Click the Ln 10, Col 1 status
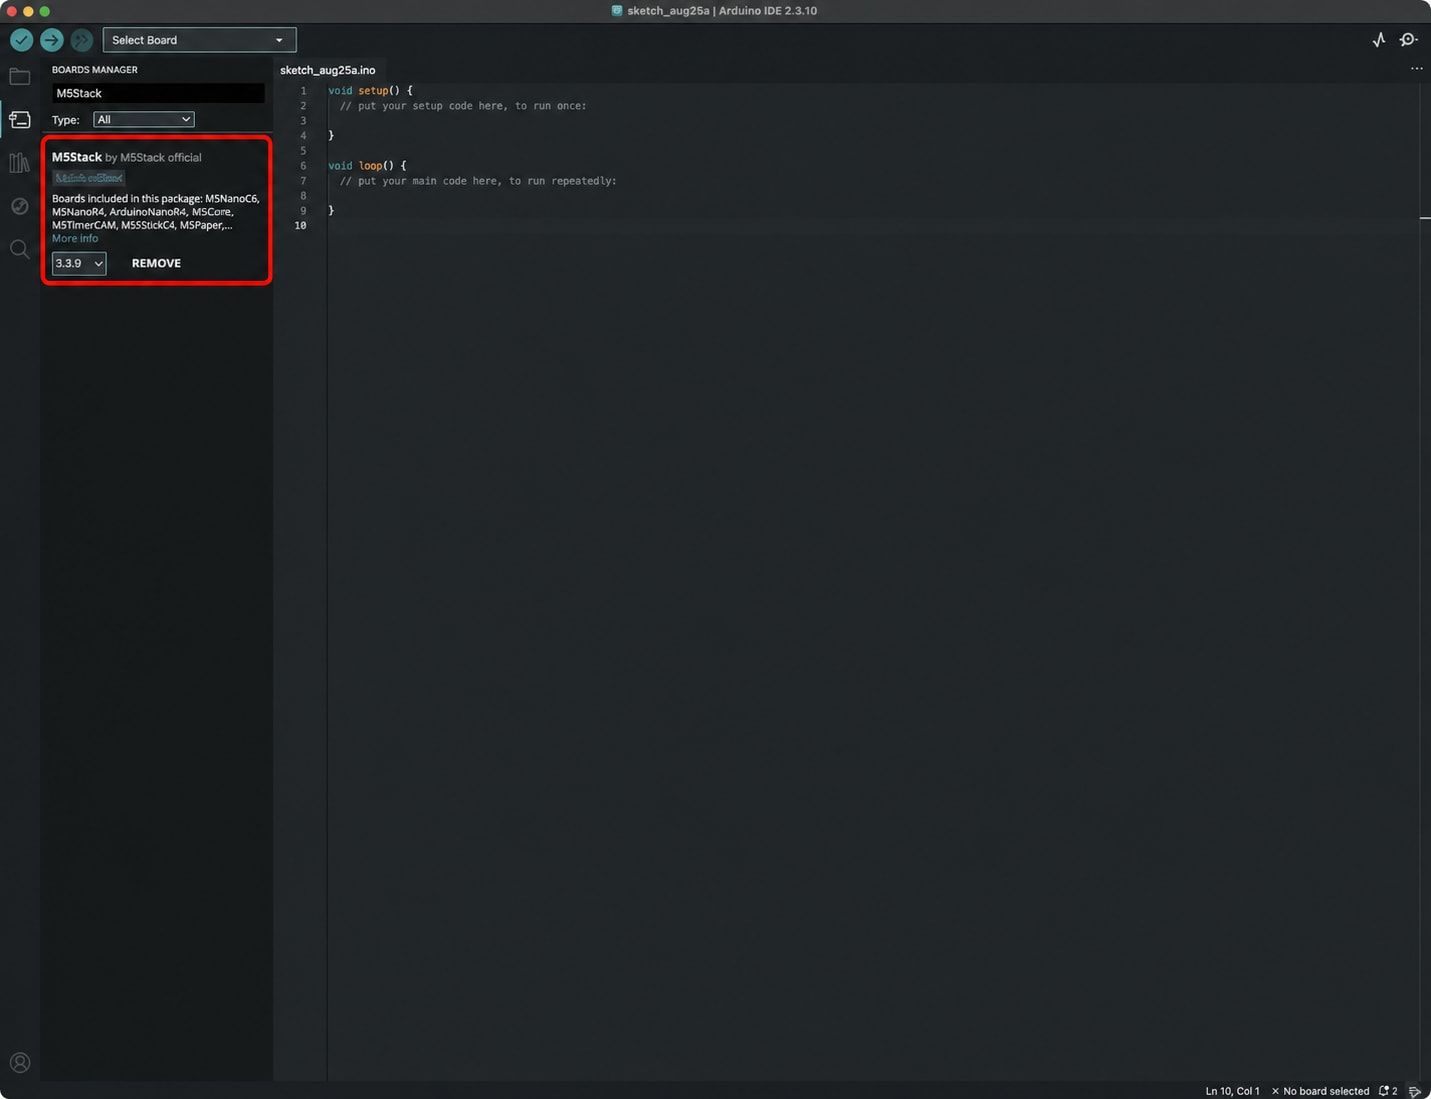The width and height of the screenshot is (1431, 1099). [x=1232, y=1091]
